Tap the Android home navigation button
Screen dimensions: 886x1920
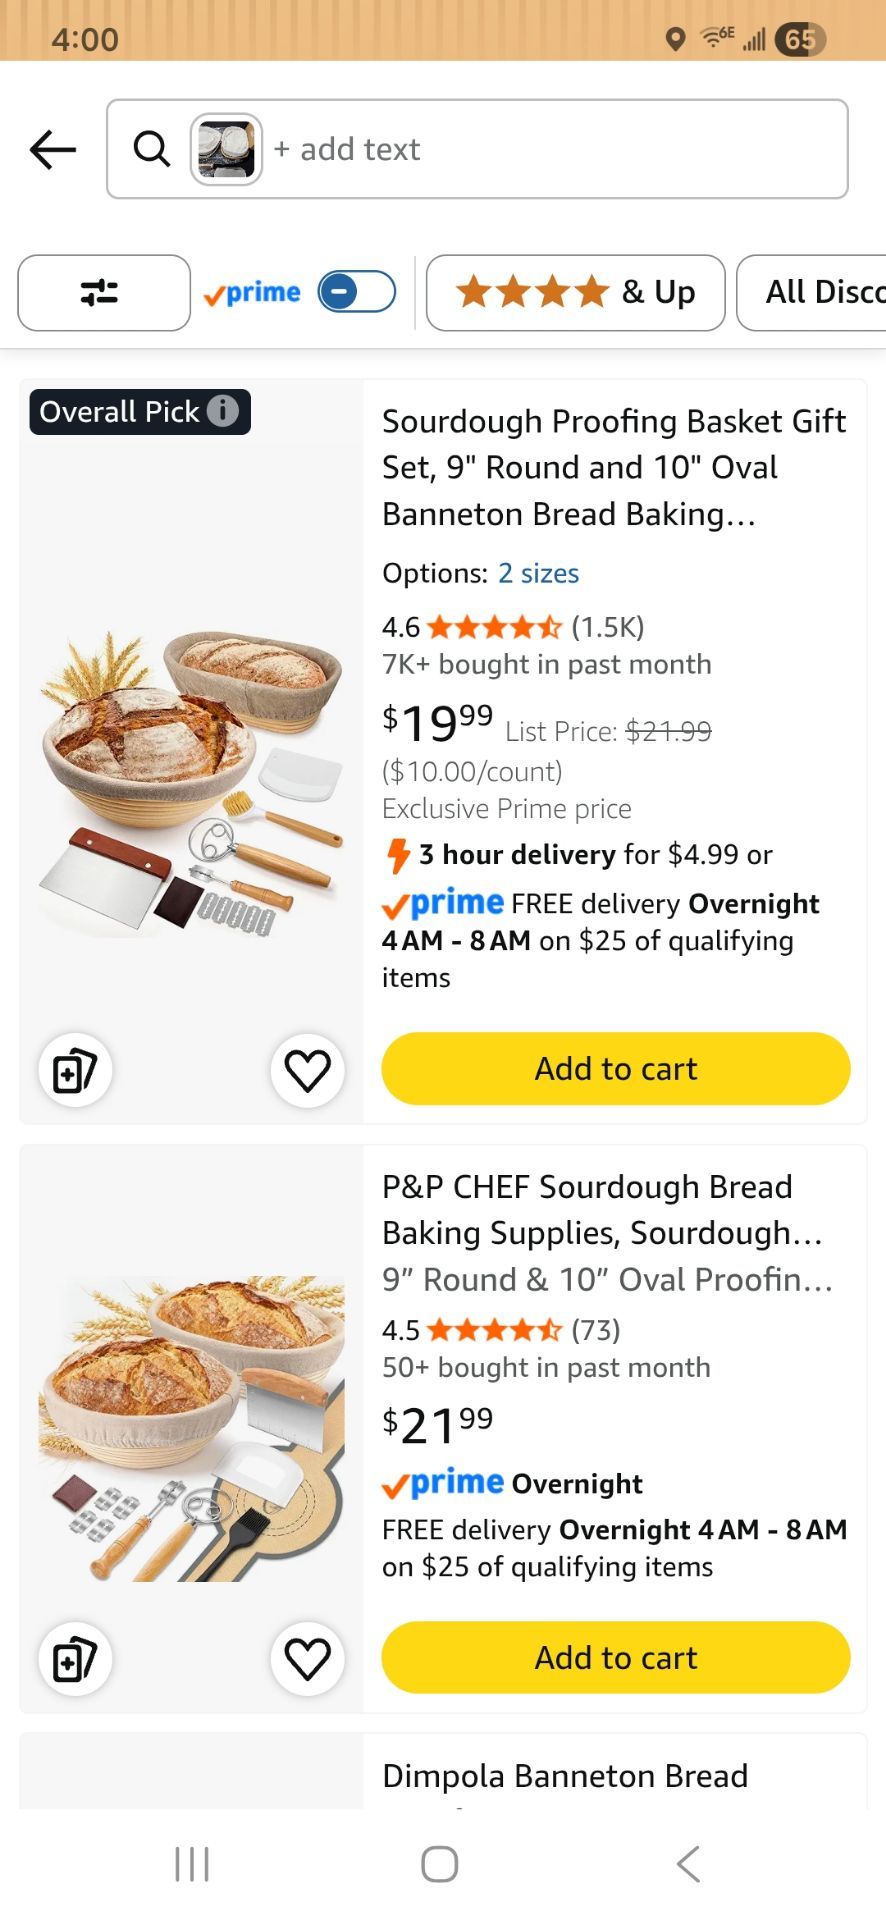[440, 1864]
